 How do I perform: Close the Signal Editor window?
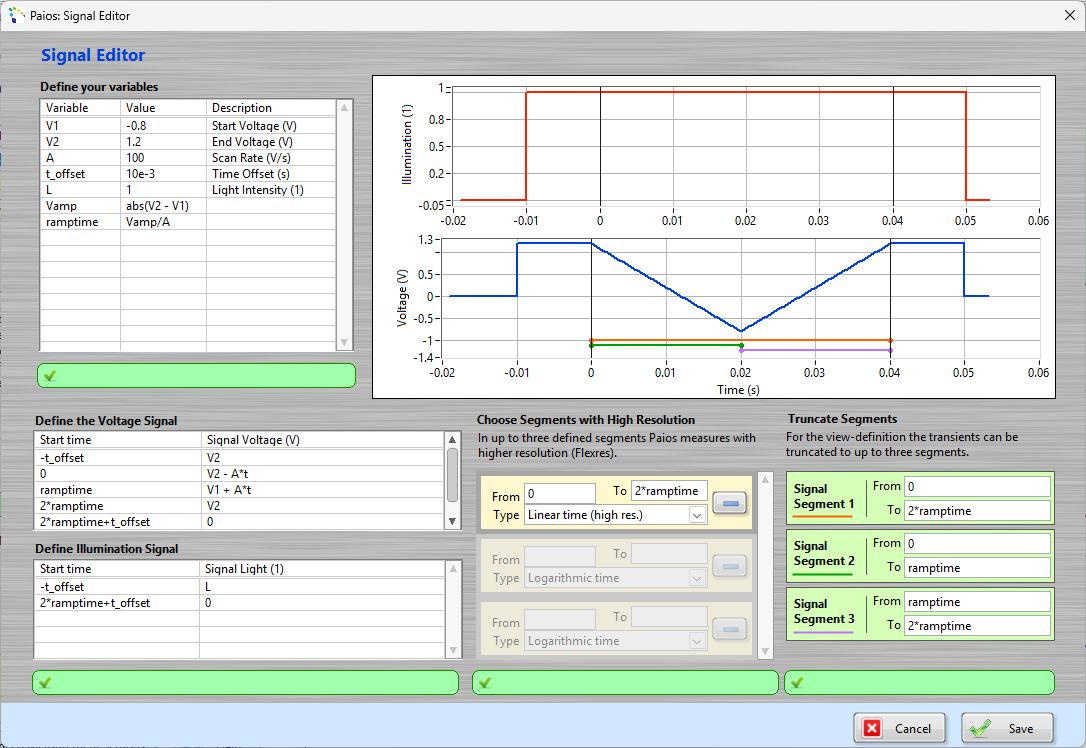point(1069,15)
